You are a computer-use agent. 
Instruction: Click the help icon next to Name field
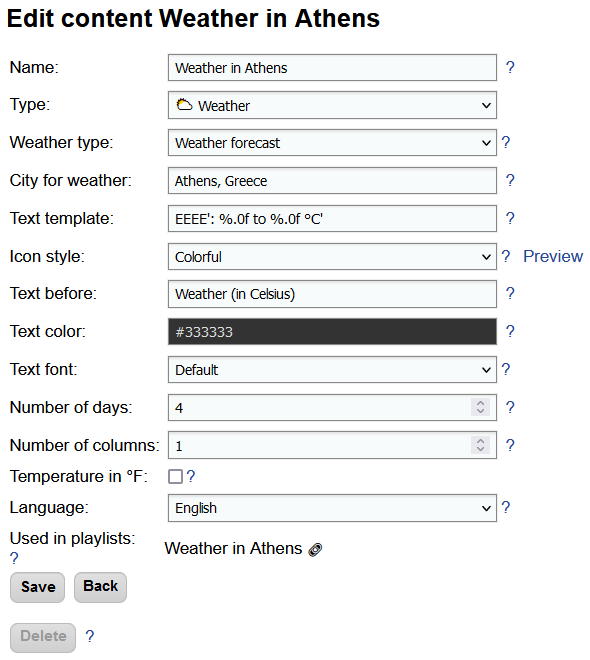(x=510, y=67)
